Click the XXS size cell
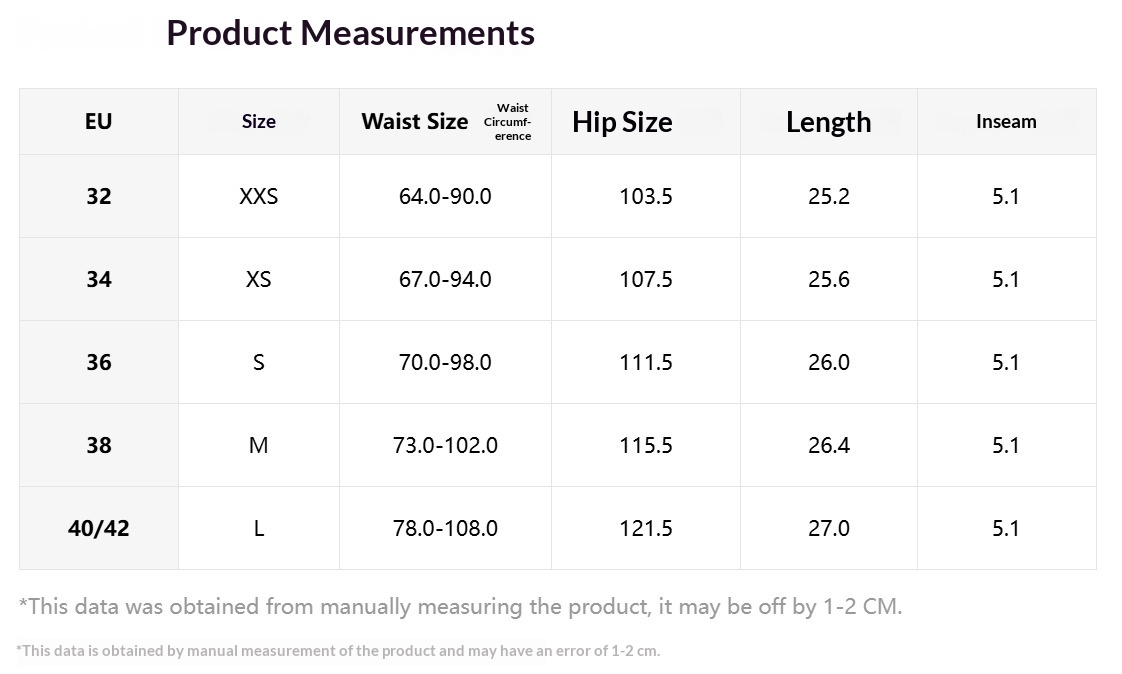The image size is (1122, 674). pos(258,196)
